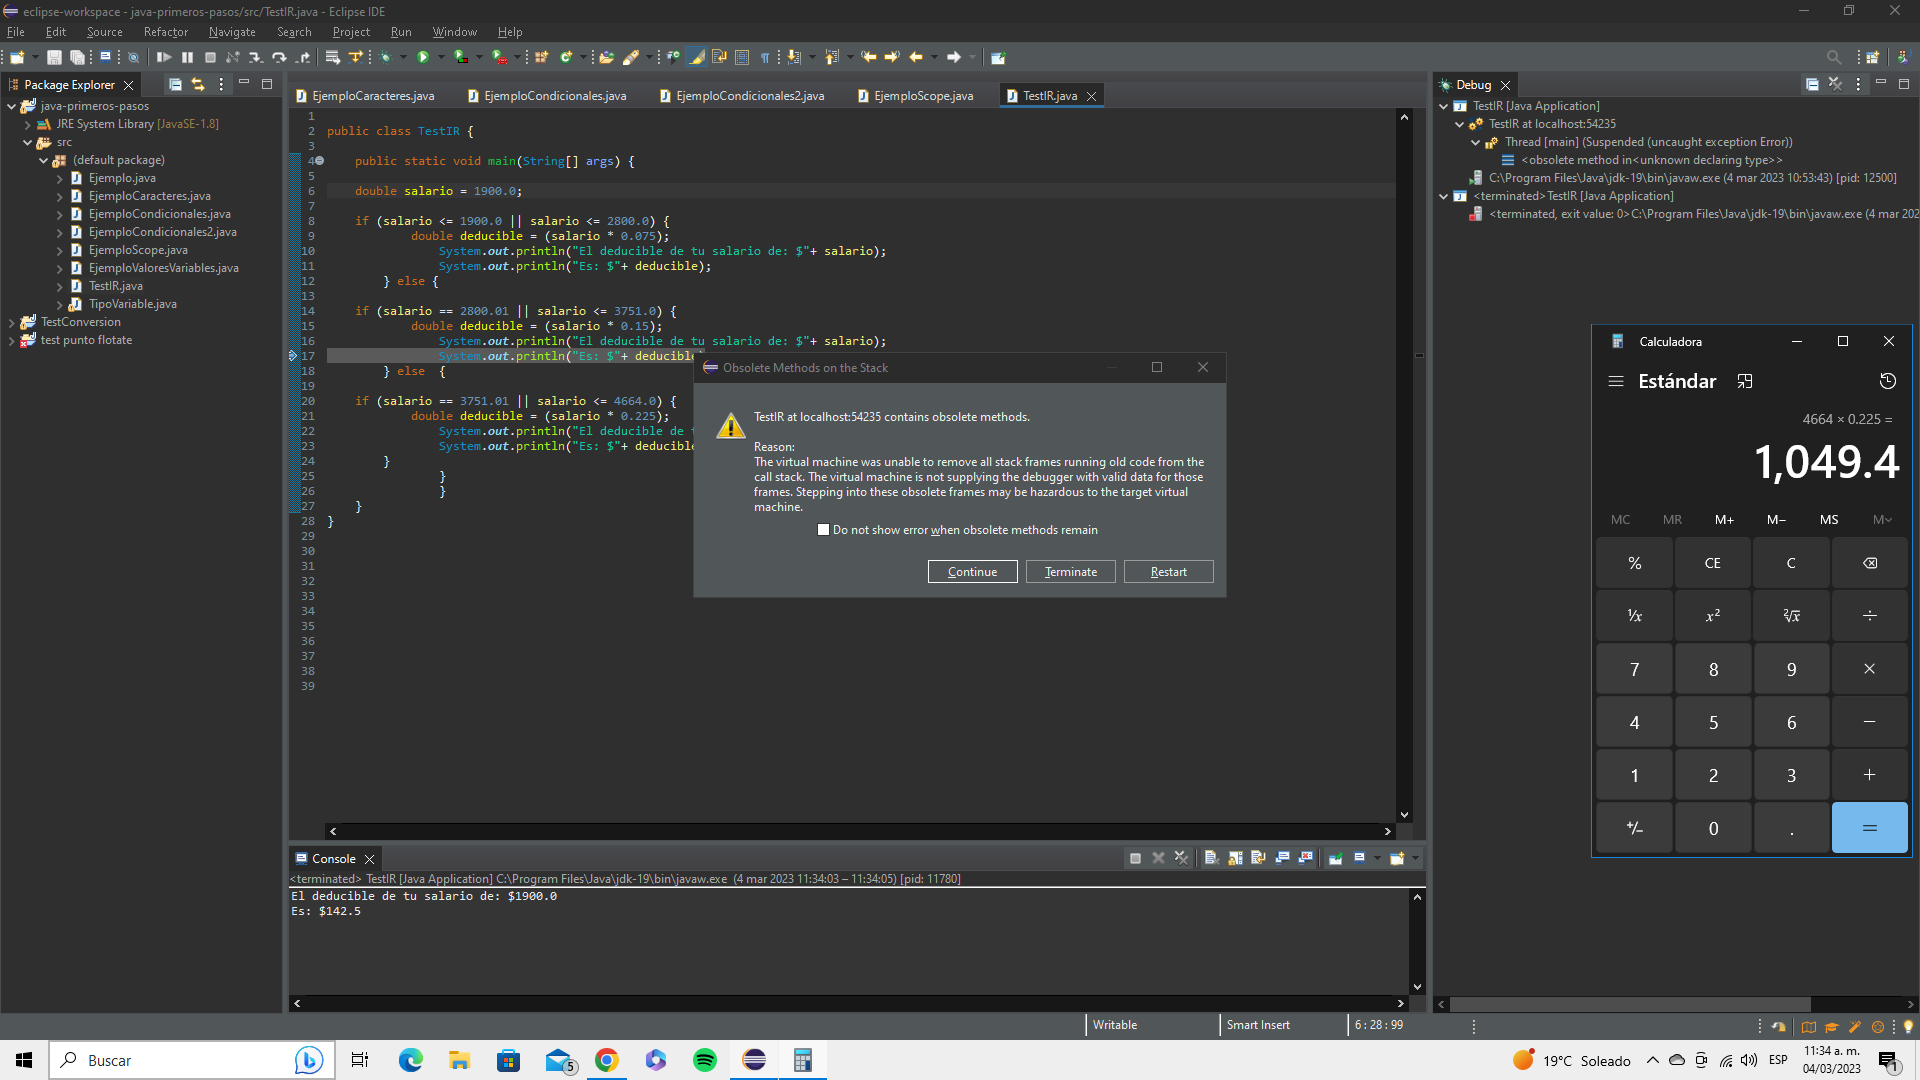This screenshot has height=1080, width=1920.
Task: Open the Refactor menu
Action: click(x=165, y=32)
